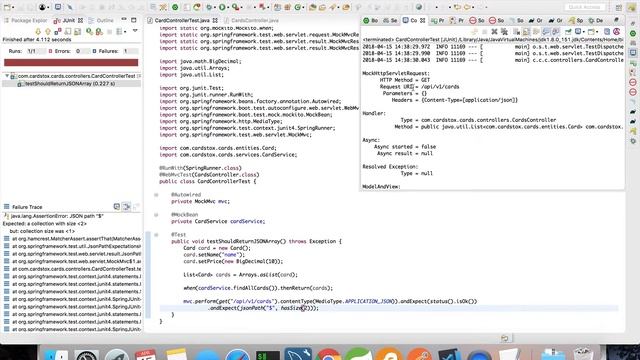640x360 pixels.
Task: Open Chrome in the Dock
Action: coord(328,353)
